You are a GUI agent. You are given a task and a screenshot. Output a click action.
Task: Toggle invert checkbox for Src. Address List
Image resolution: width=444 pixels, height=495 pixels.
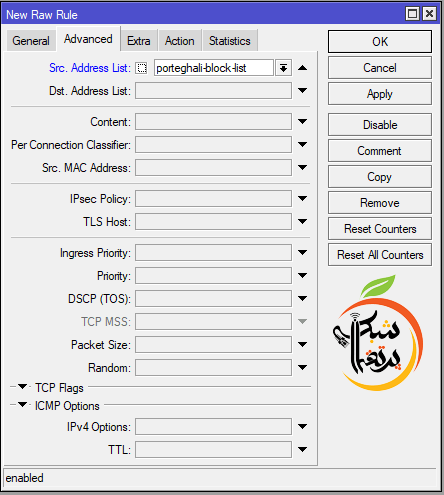[141, 68]
